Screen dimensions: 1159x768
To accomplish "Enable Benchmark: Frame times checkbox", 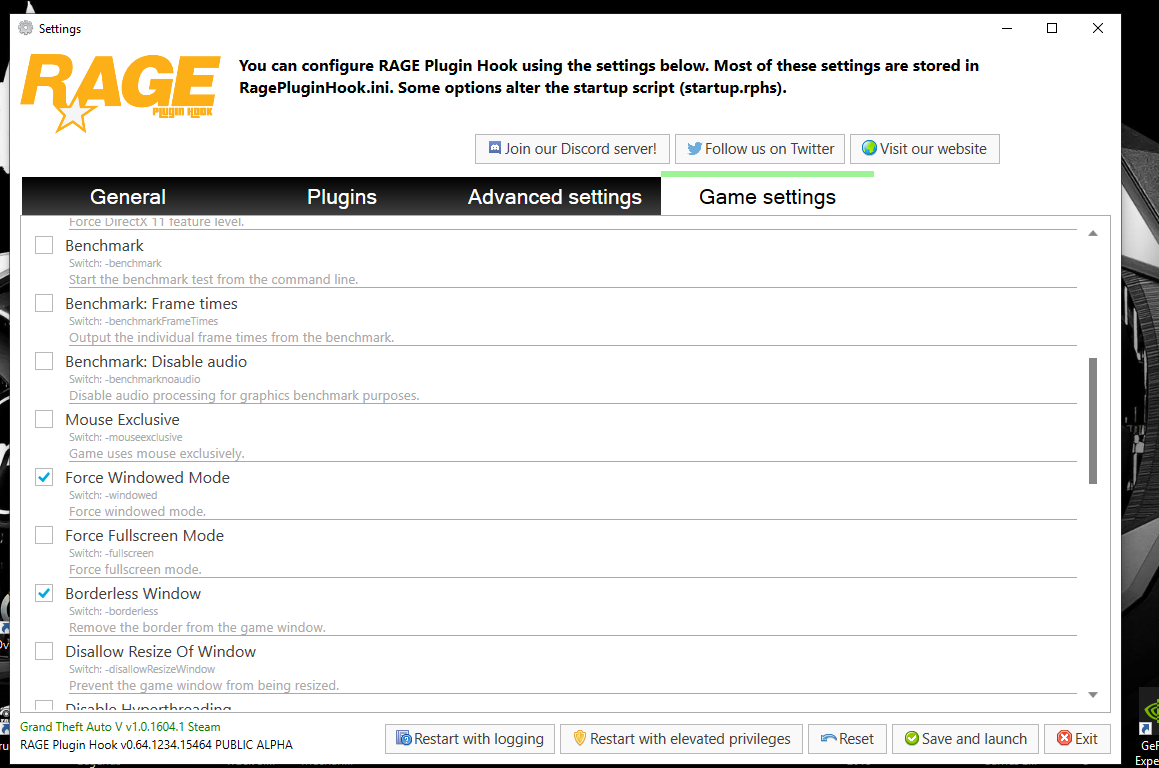I will point(44,303).
